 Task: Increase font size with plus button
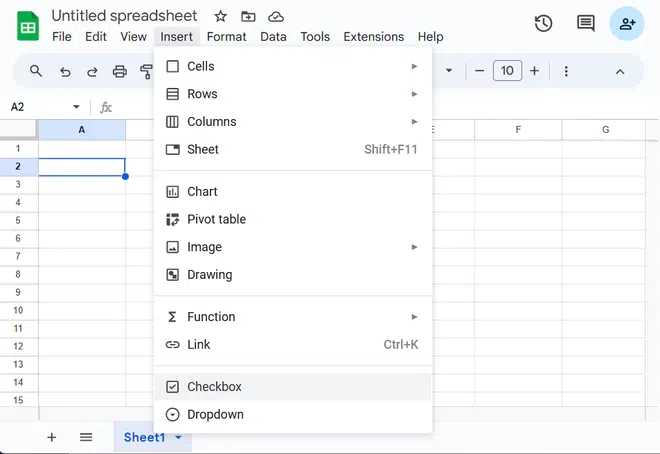point(534,71)
